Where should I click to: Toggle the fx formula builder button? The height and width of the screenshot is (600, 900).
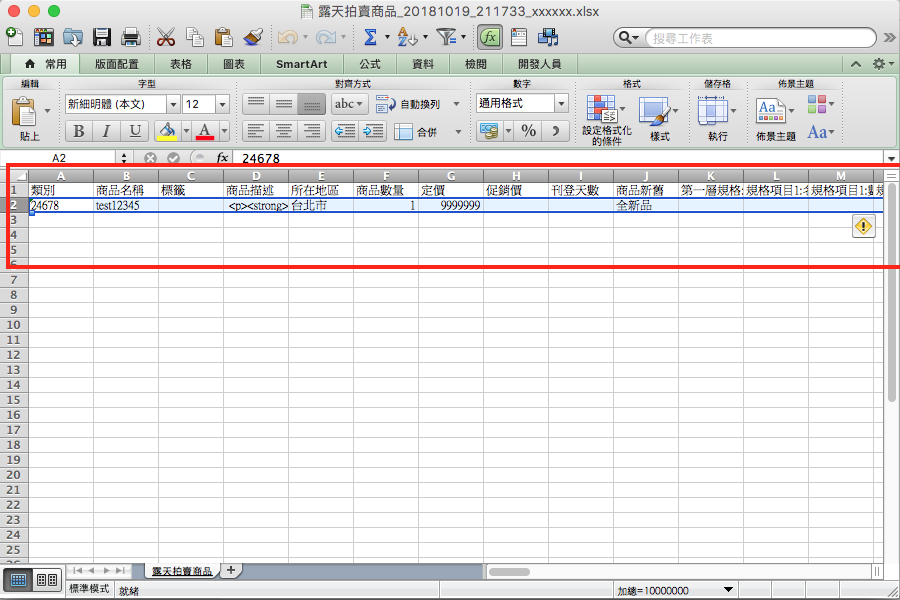point(489,37)
